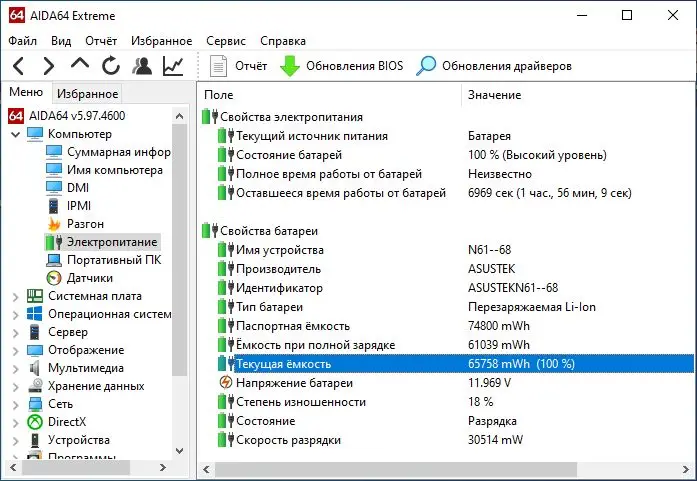Screen dimensions: 697x481
Task: Click the green arrow Обновления BIOS icon
Action: click(290, 66)
